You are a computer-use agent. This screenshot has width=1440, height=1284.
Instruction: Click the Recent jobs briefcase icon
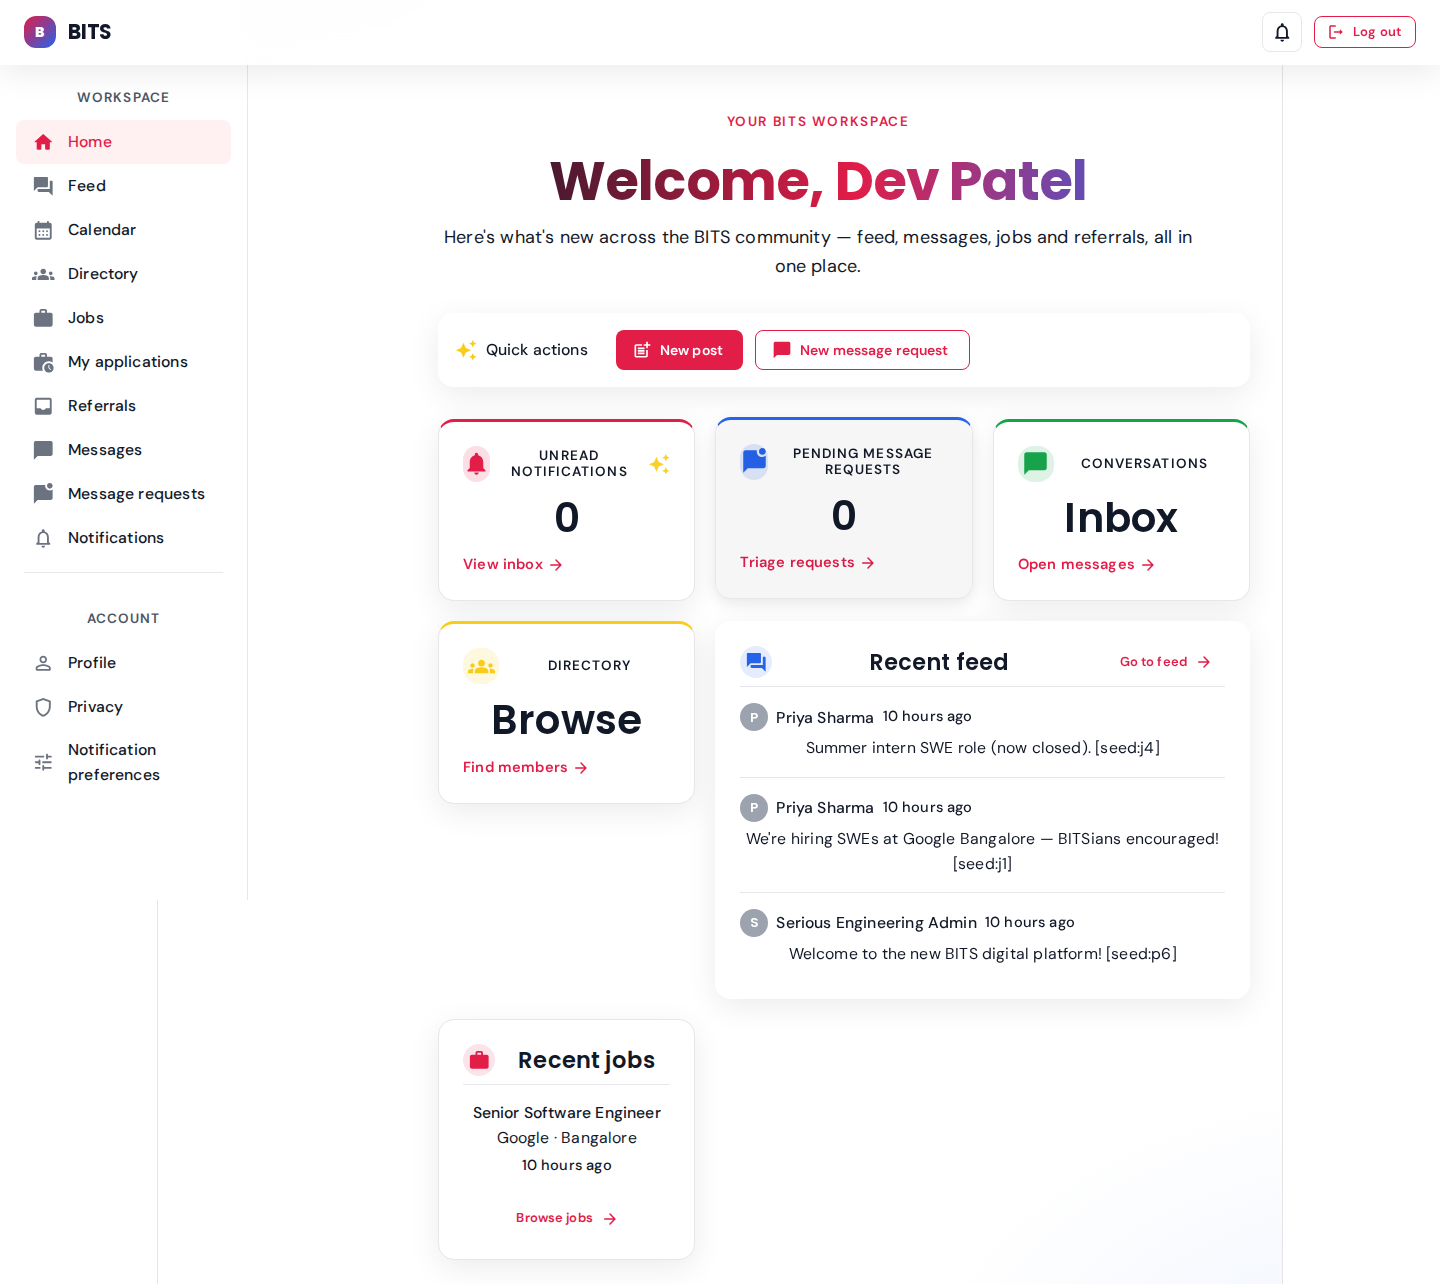tap(479, 1060)
